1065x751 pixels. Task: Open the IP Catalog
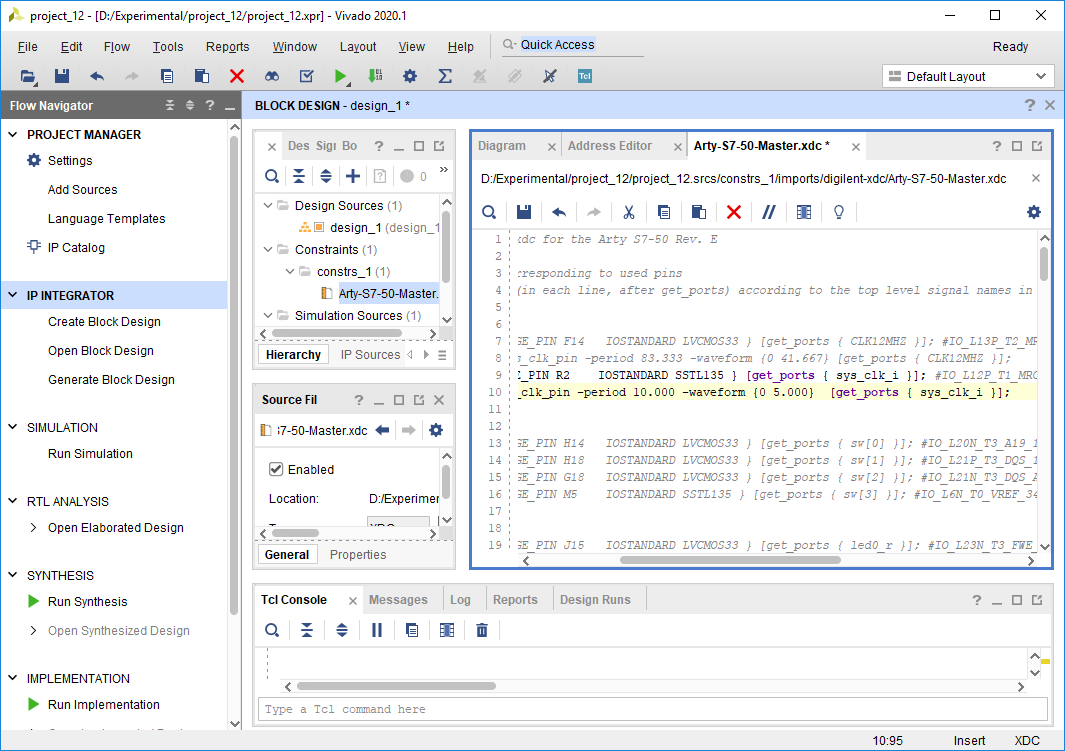point(76,248)
